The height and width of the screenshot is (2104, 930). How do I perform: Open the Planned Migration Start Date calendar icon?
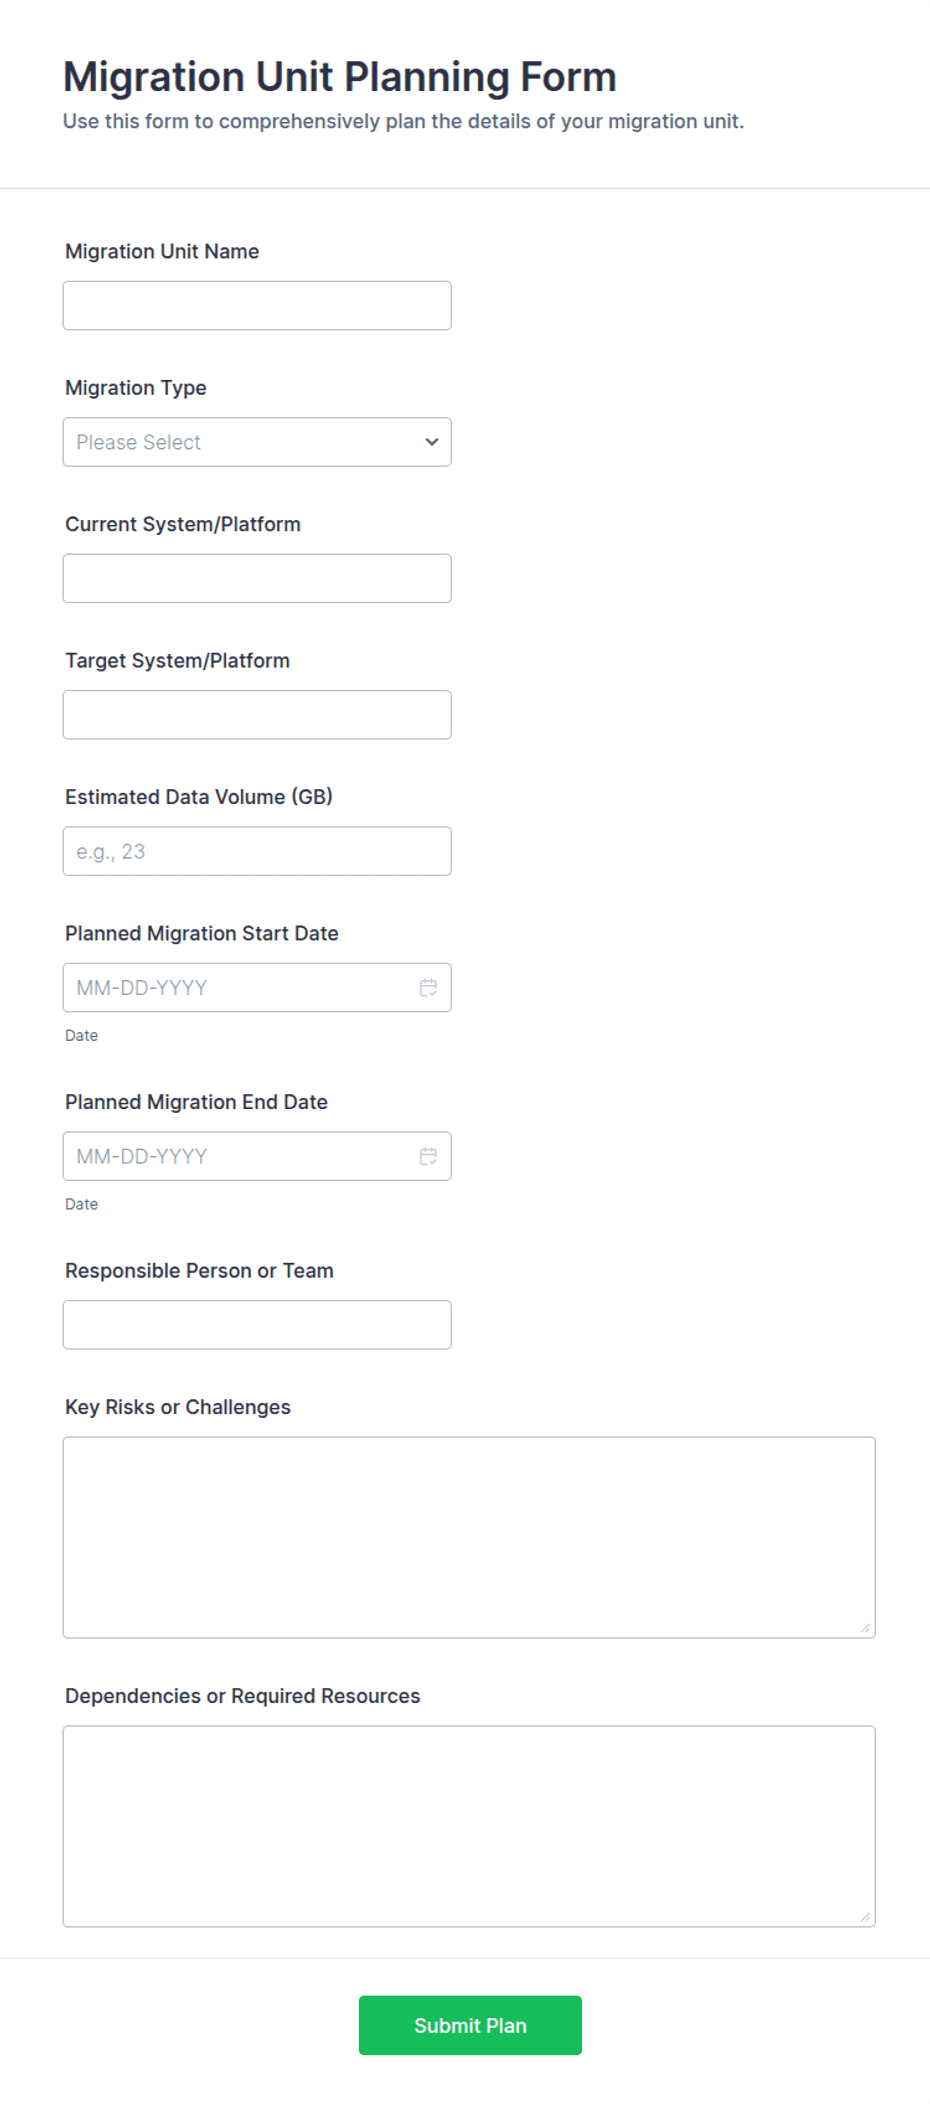pyautogui.click(x=428, y=987)
